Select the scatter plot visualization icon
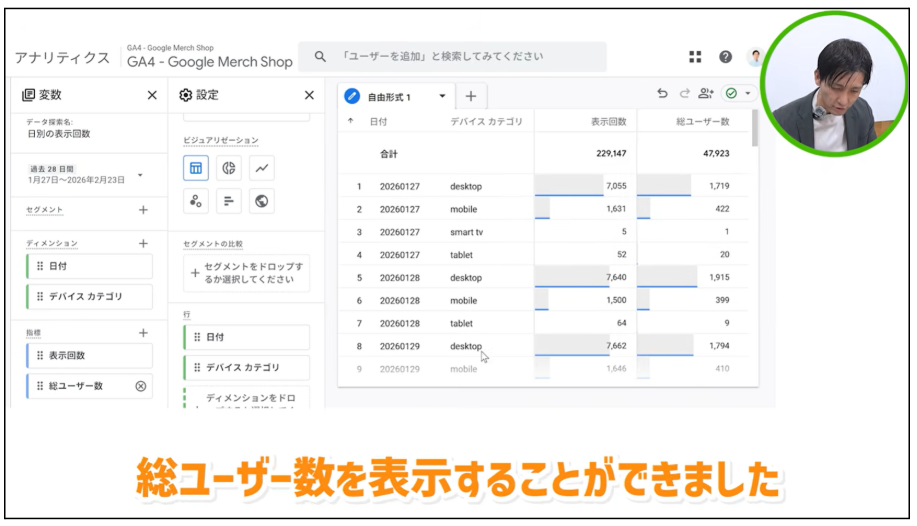Viewport: 917px width, 526px height. (x=196, y=201)
